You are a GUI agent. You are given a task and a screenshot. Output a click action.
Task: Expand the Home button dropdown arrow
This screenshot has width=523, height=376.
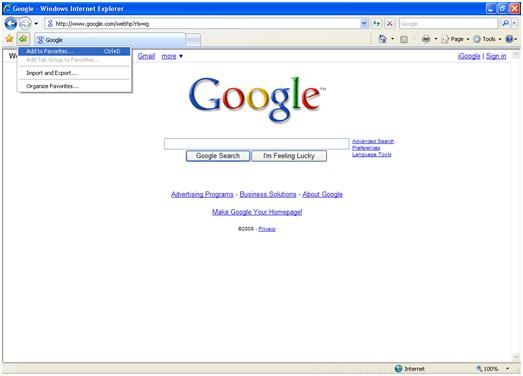tap(393, 39)
